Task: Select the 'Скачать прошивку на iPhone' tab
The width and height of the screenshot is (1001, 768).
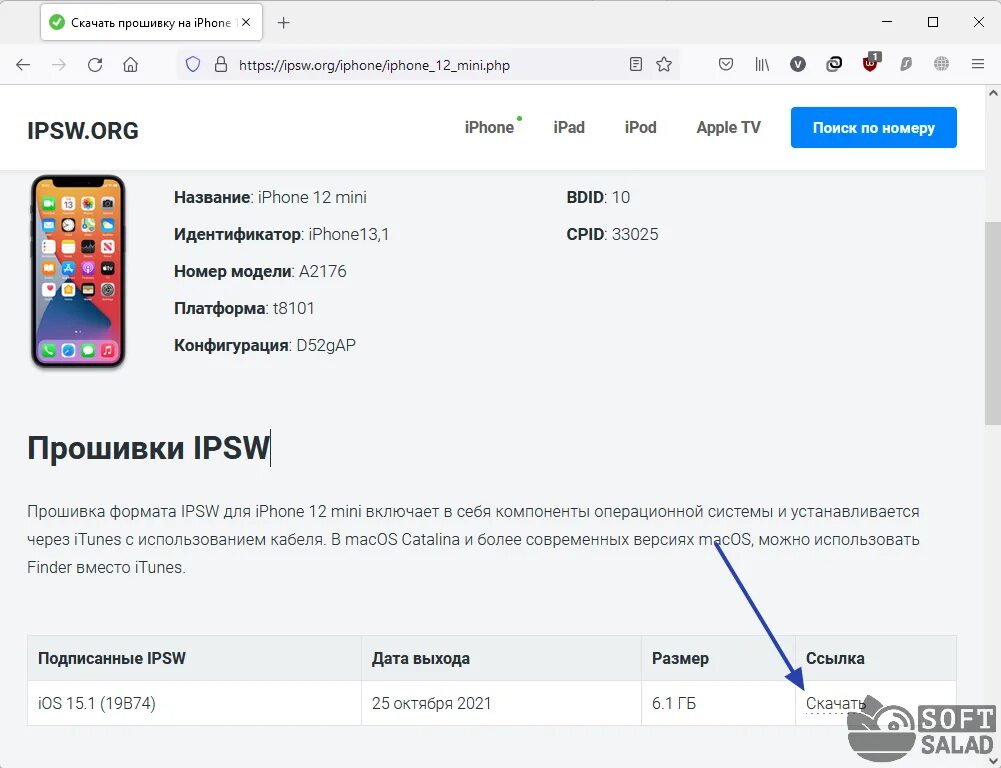Action: 151,22
